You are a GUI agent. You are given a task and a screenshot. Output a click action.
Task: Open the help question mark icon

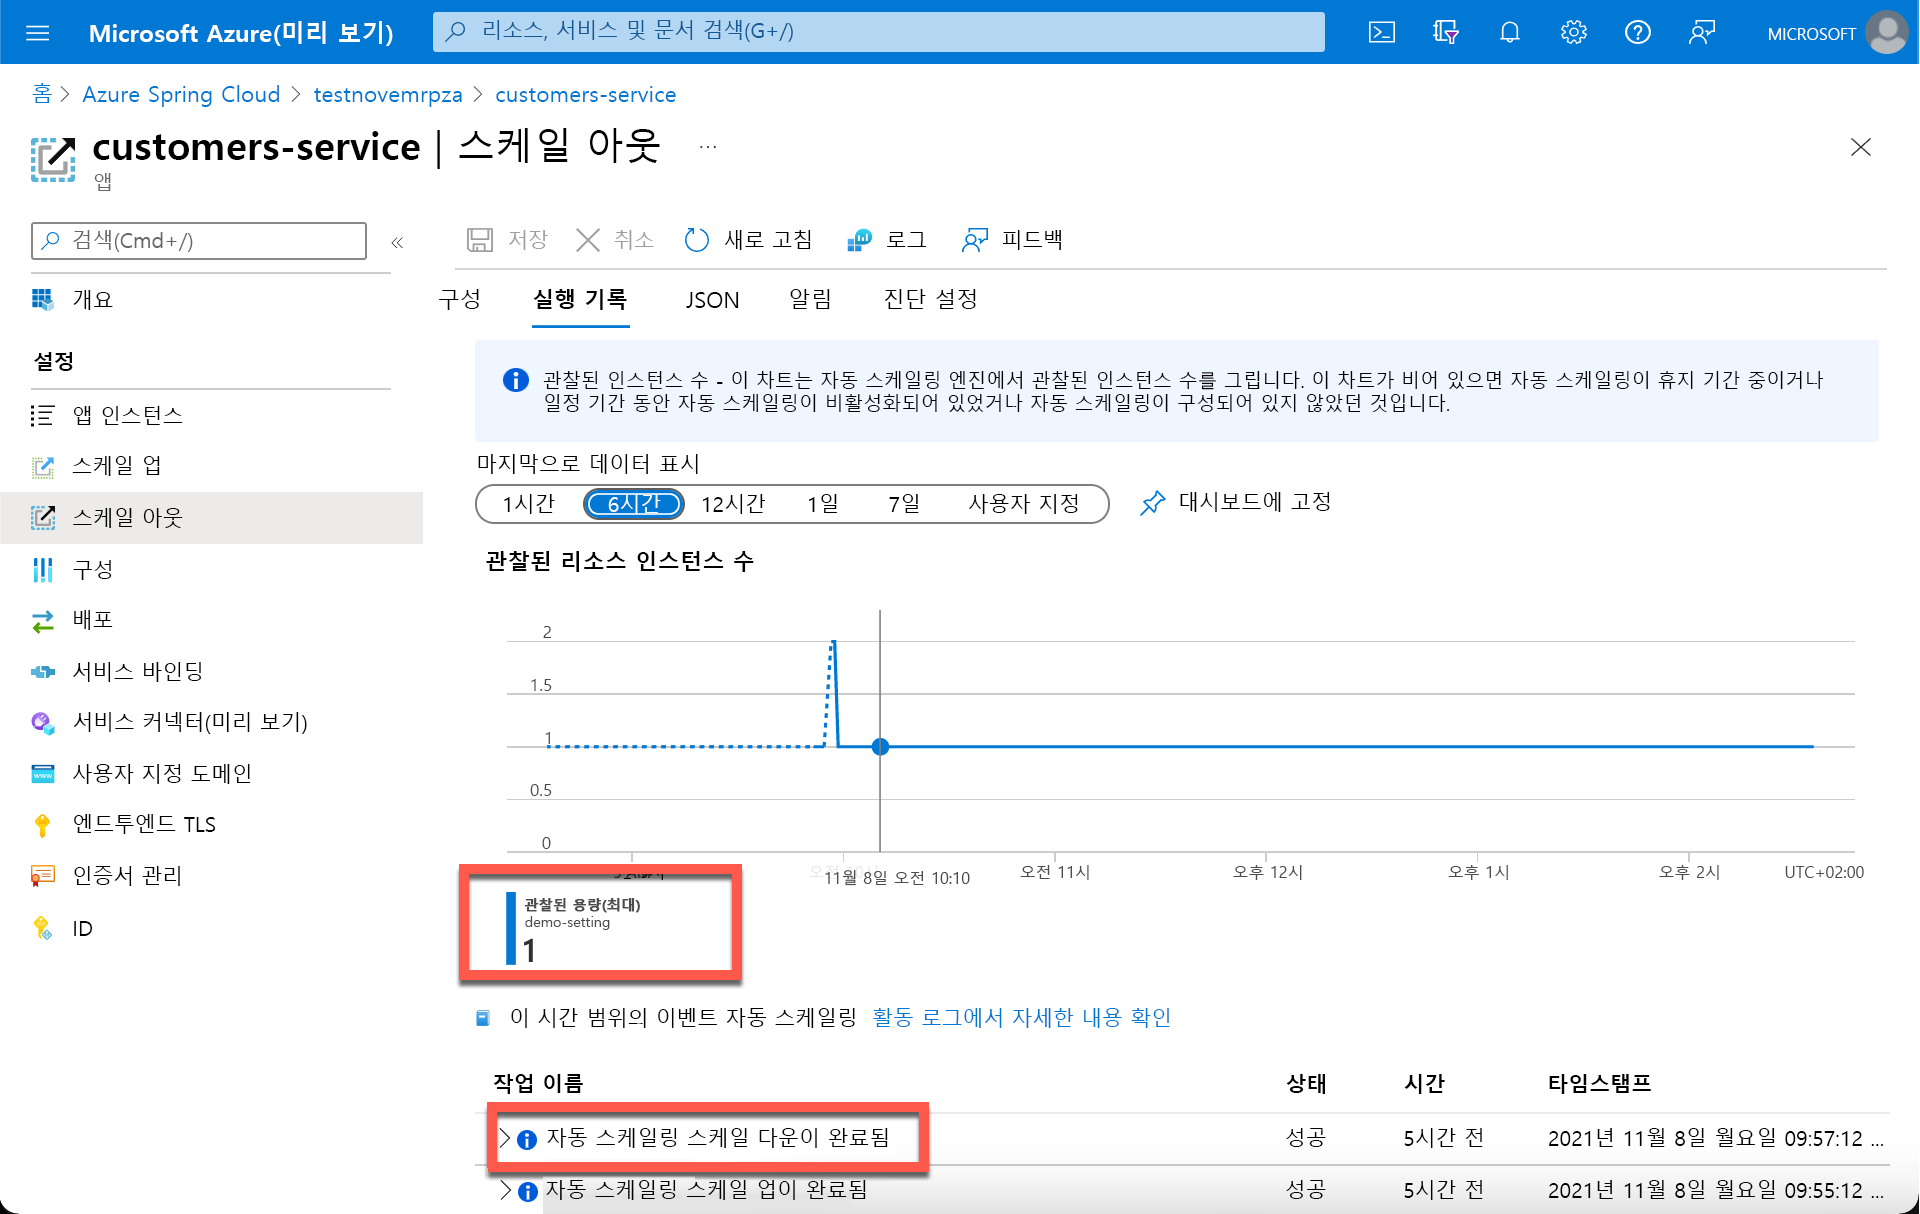pos(1637,31)
